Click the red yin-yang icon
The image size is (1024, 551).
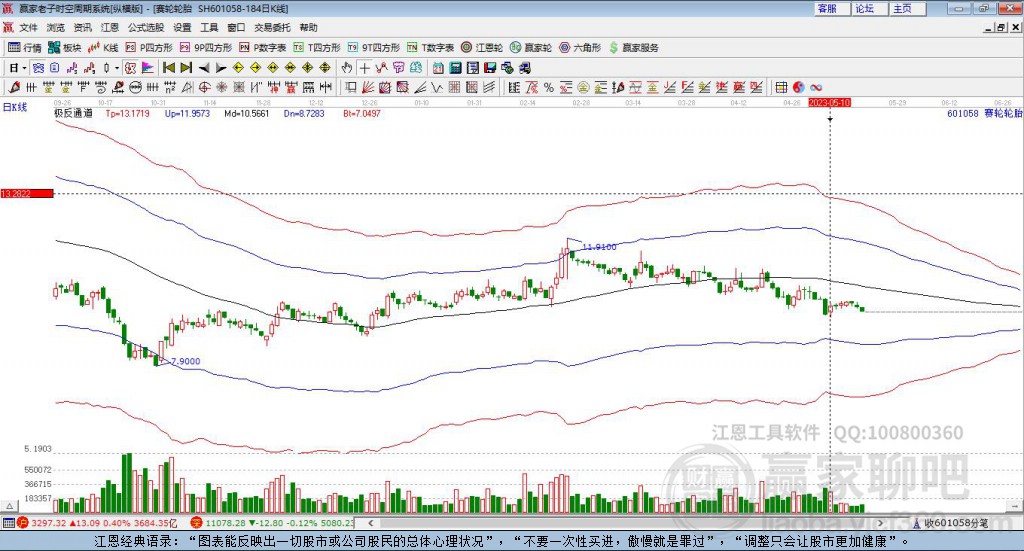click(x=798, y=87)
